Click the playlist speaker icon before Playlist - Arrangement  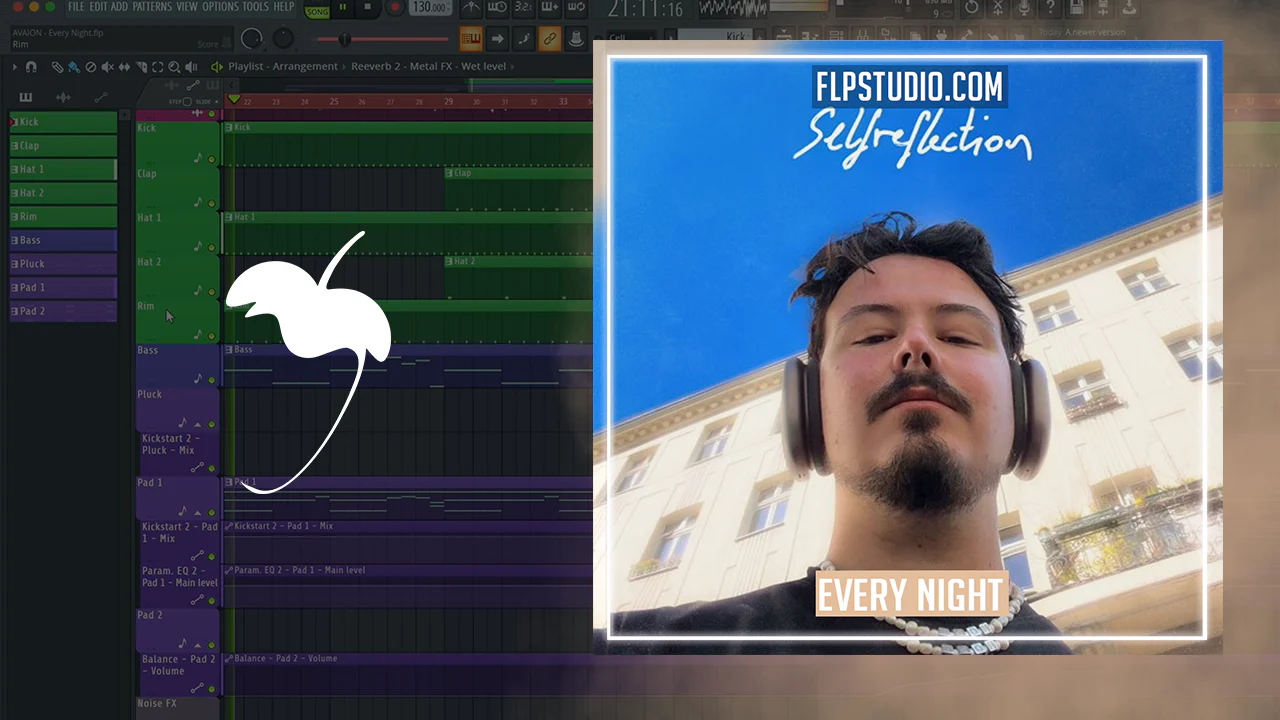point(217,67)
